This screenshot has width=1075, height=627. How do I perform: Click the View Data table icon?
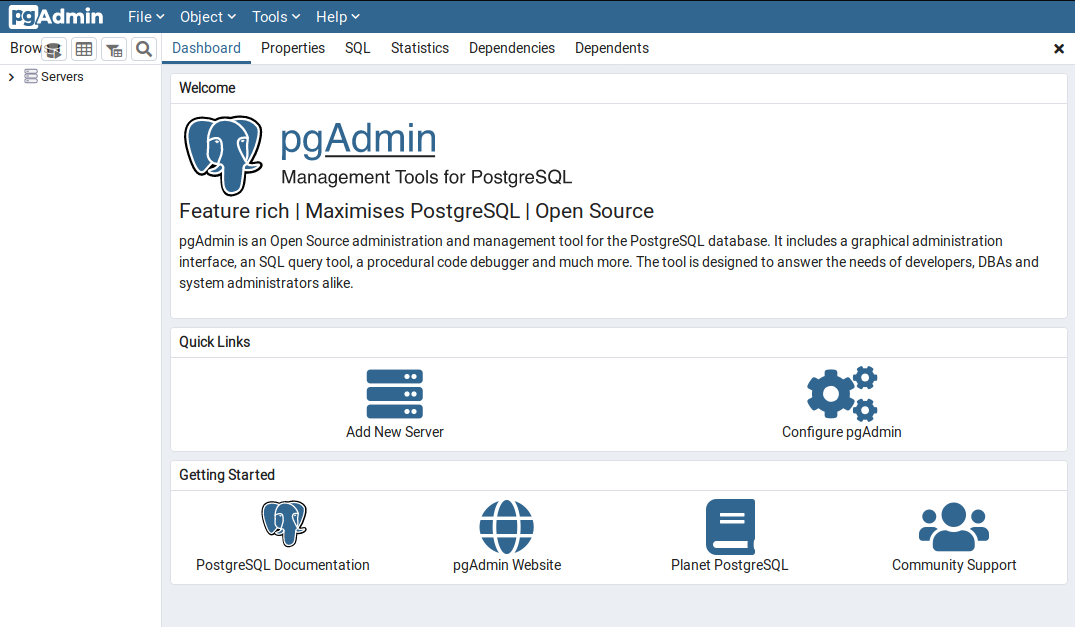coord(84,49)
